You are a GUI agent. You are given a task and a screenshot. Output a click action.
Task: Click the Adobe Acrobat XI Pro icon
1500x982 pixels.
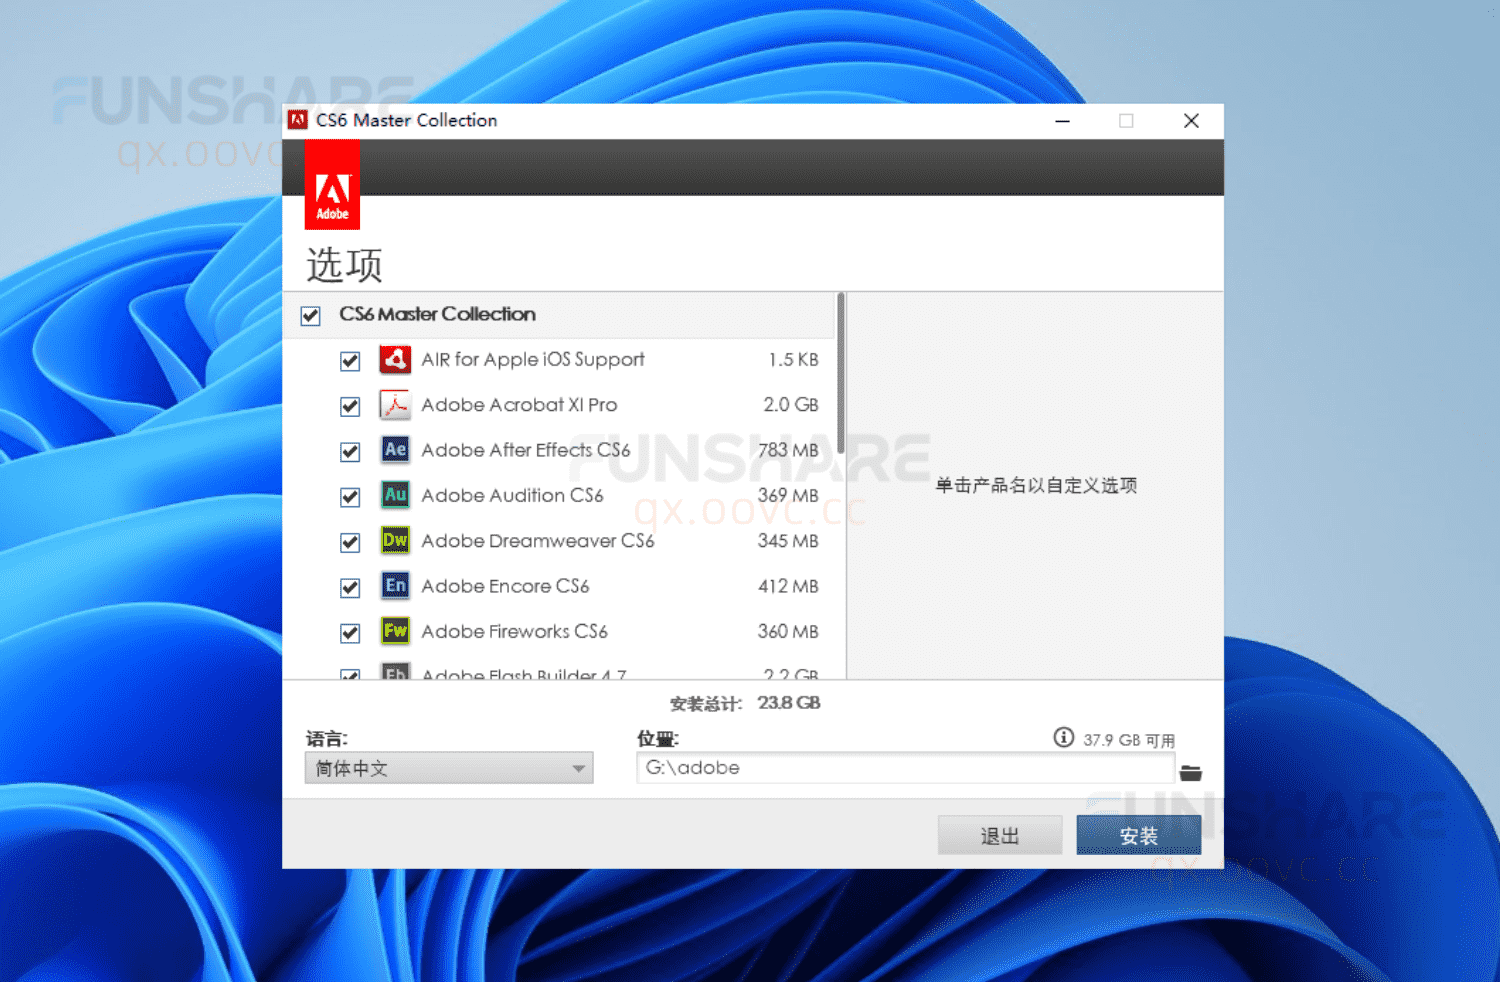coord(395,404)
